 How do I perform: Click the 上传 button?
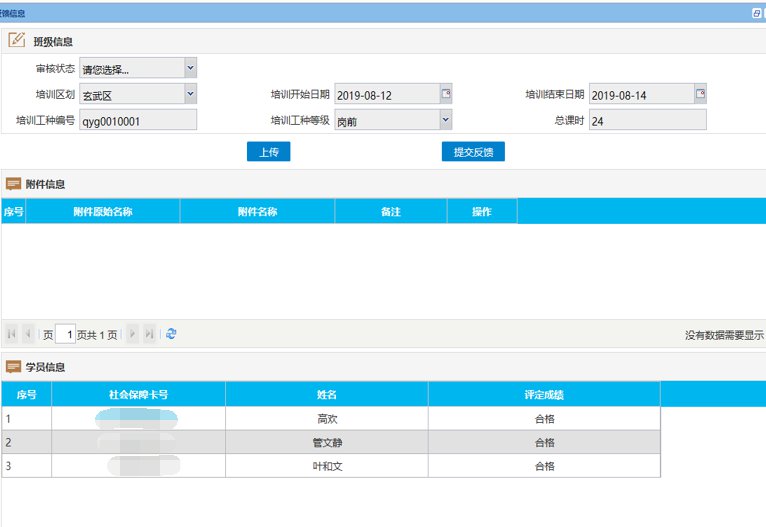tap(268, 152)
